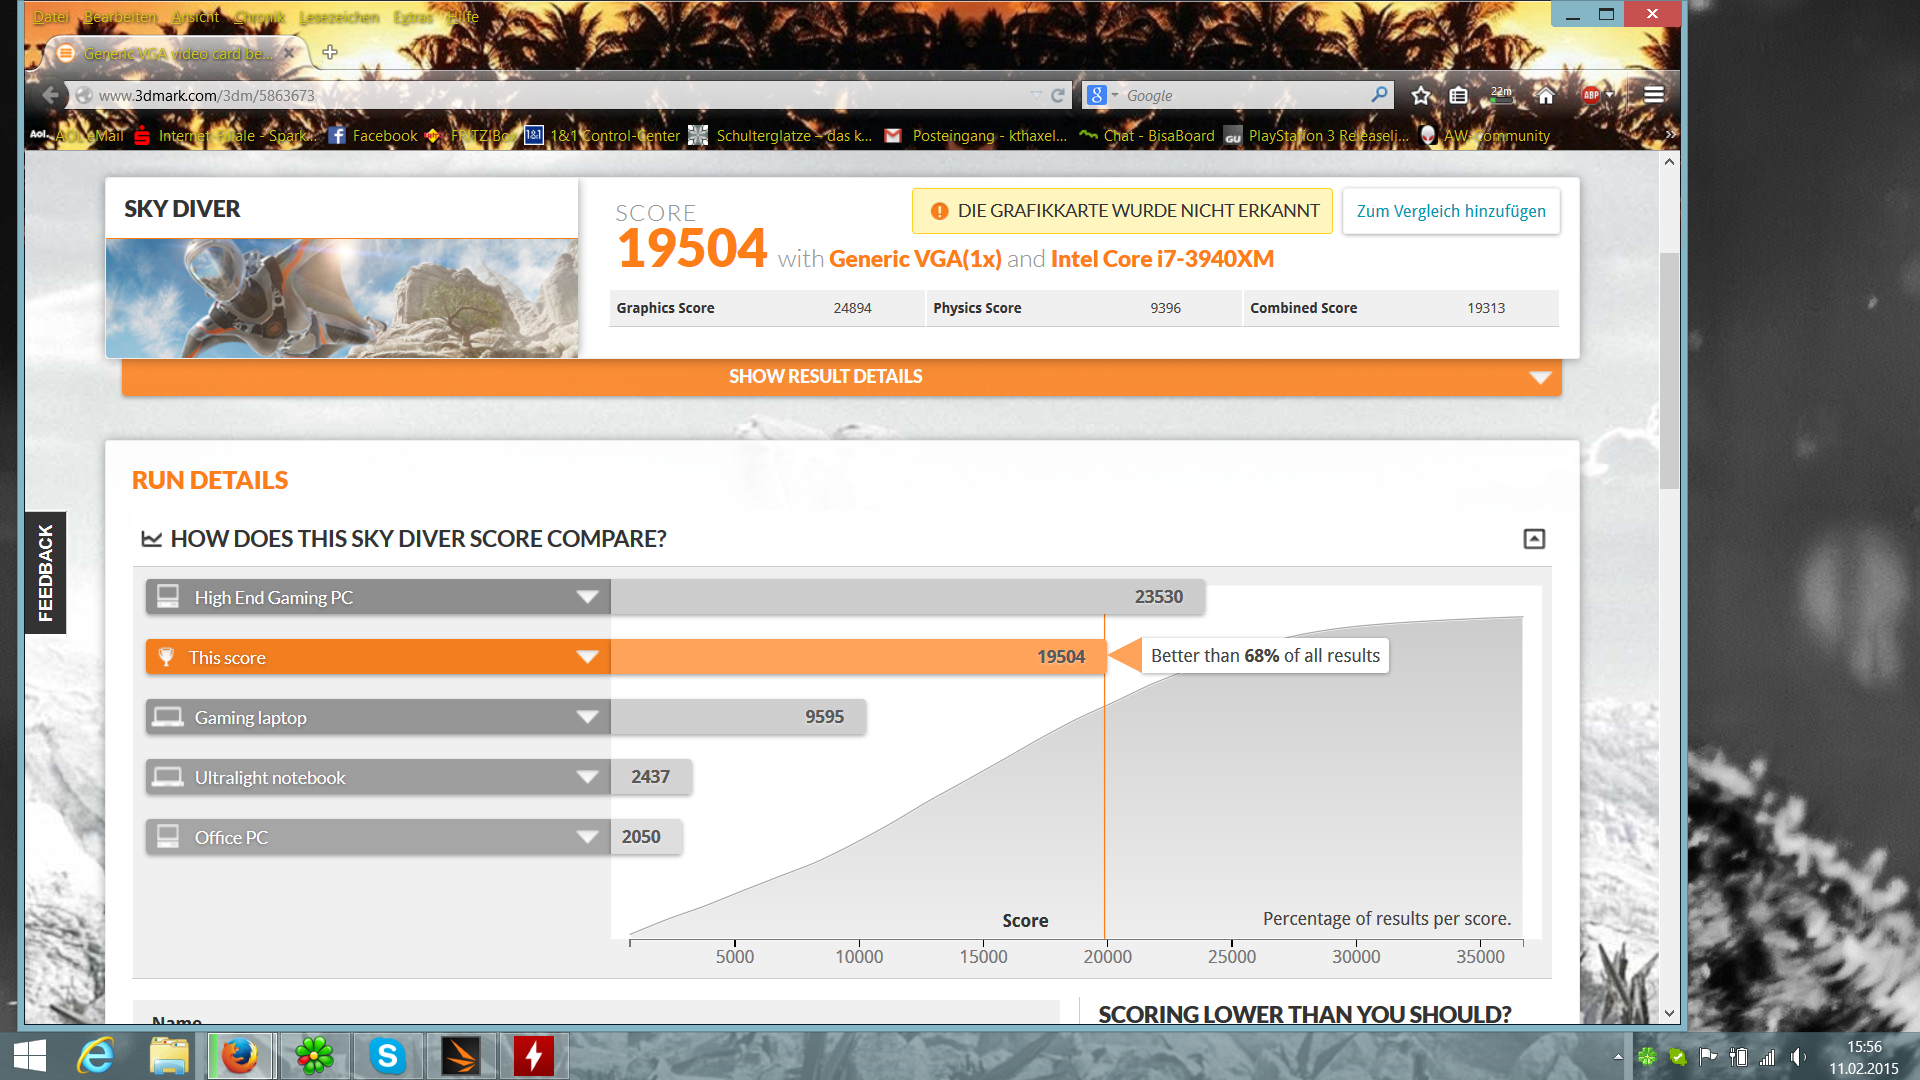Open the Lesezeichen menu

click(x=339, y=17)
